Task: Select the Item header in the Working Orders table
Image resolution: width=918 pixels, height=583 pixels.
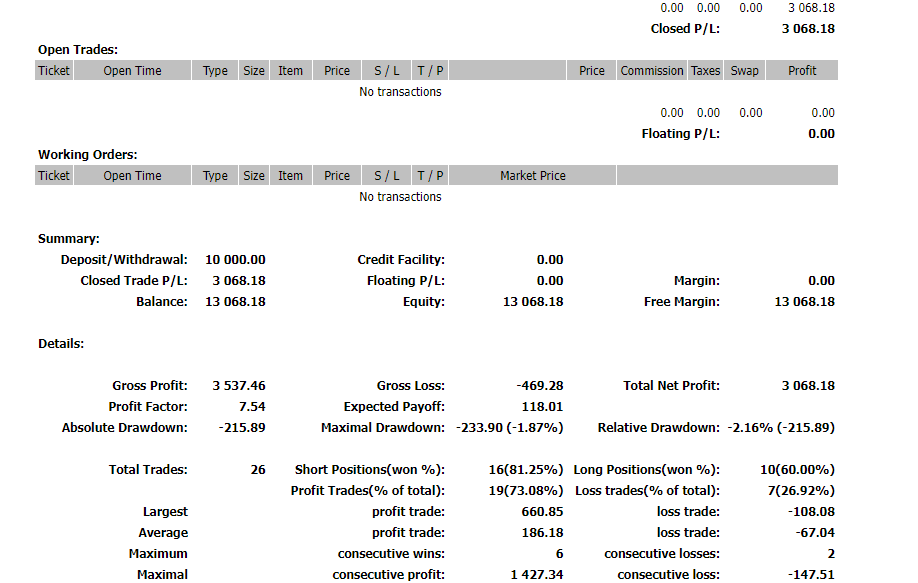Action: coord(290,175)
